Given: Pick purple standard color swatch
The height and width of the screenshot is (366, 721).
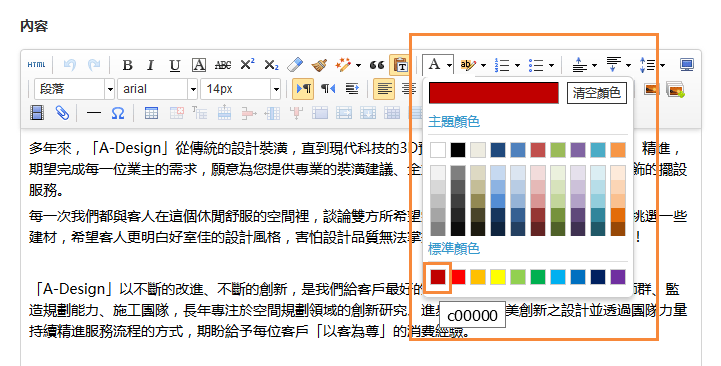Looking at the screenshot, I should coord(618,277).
